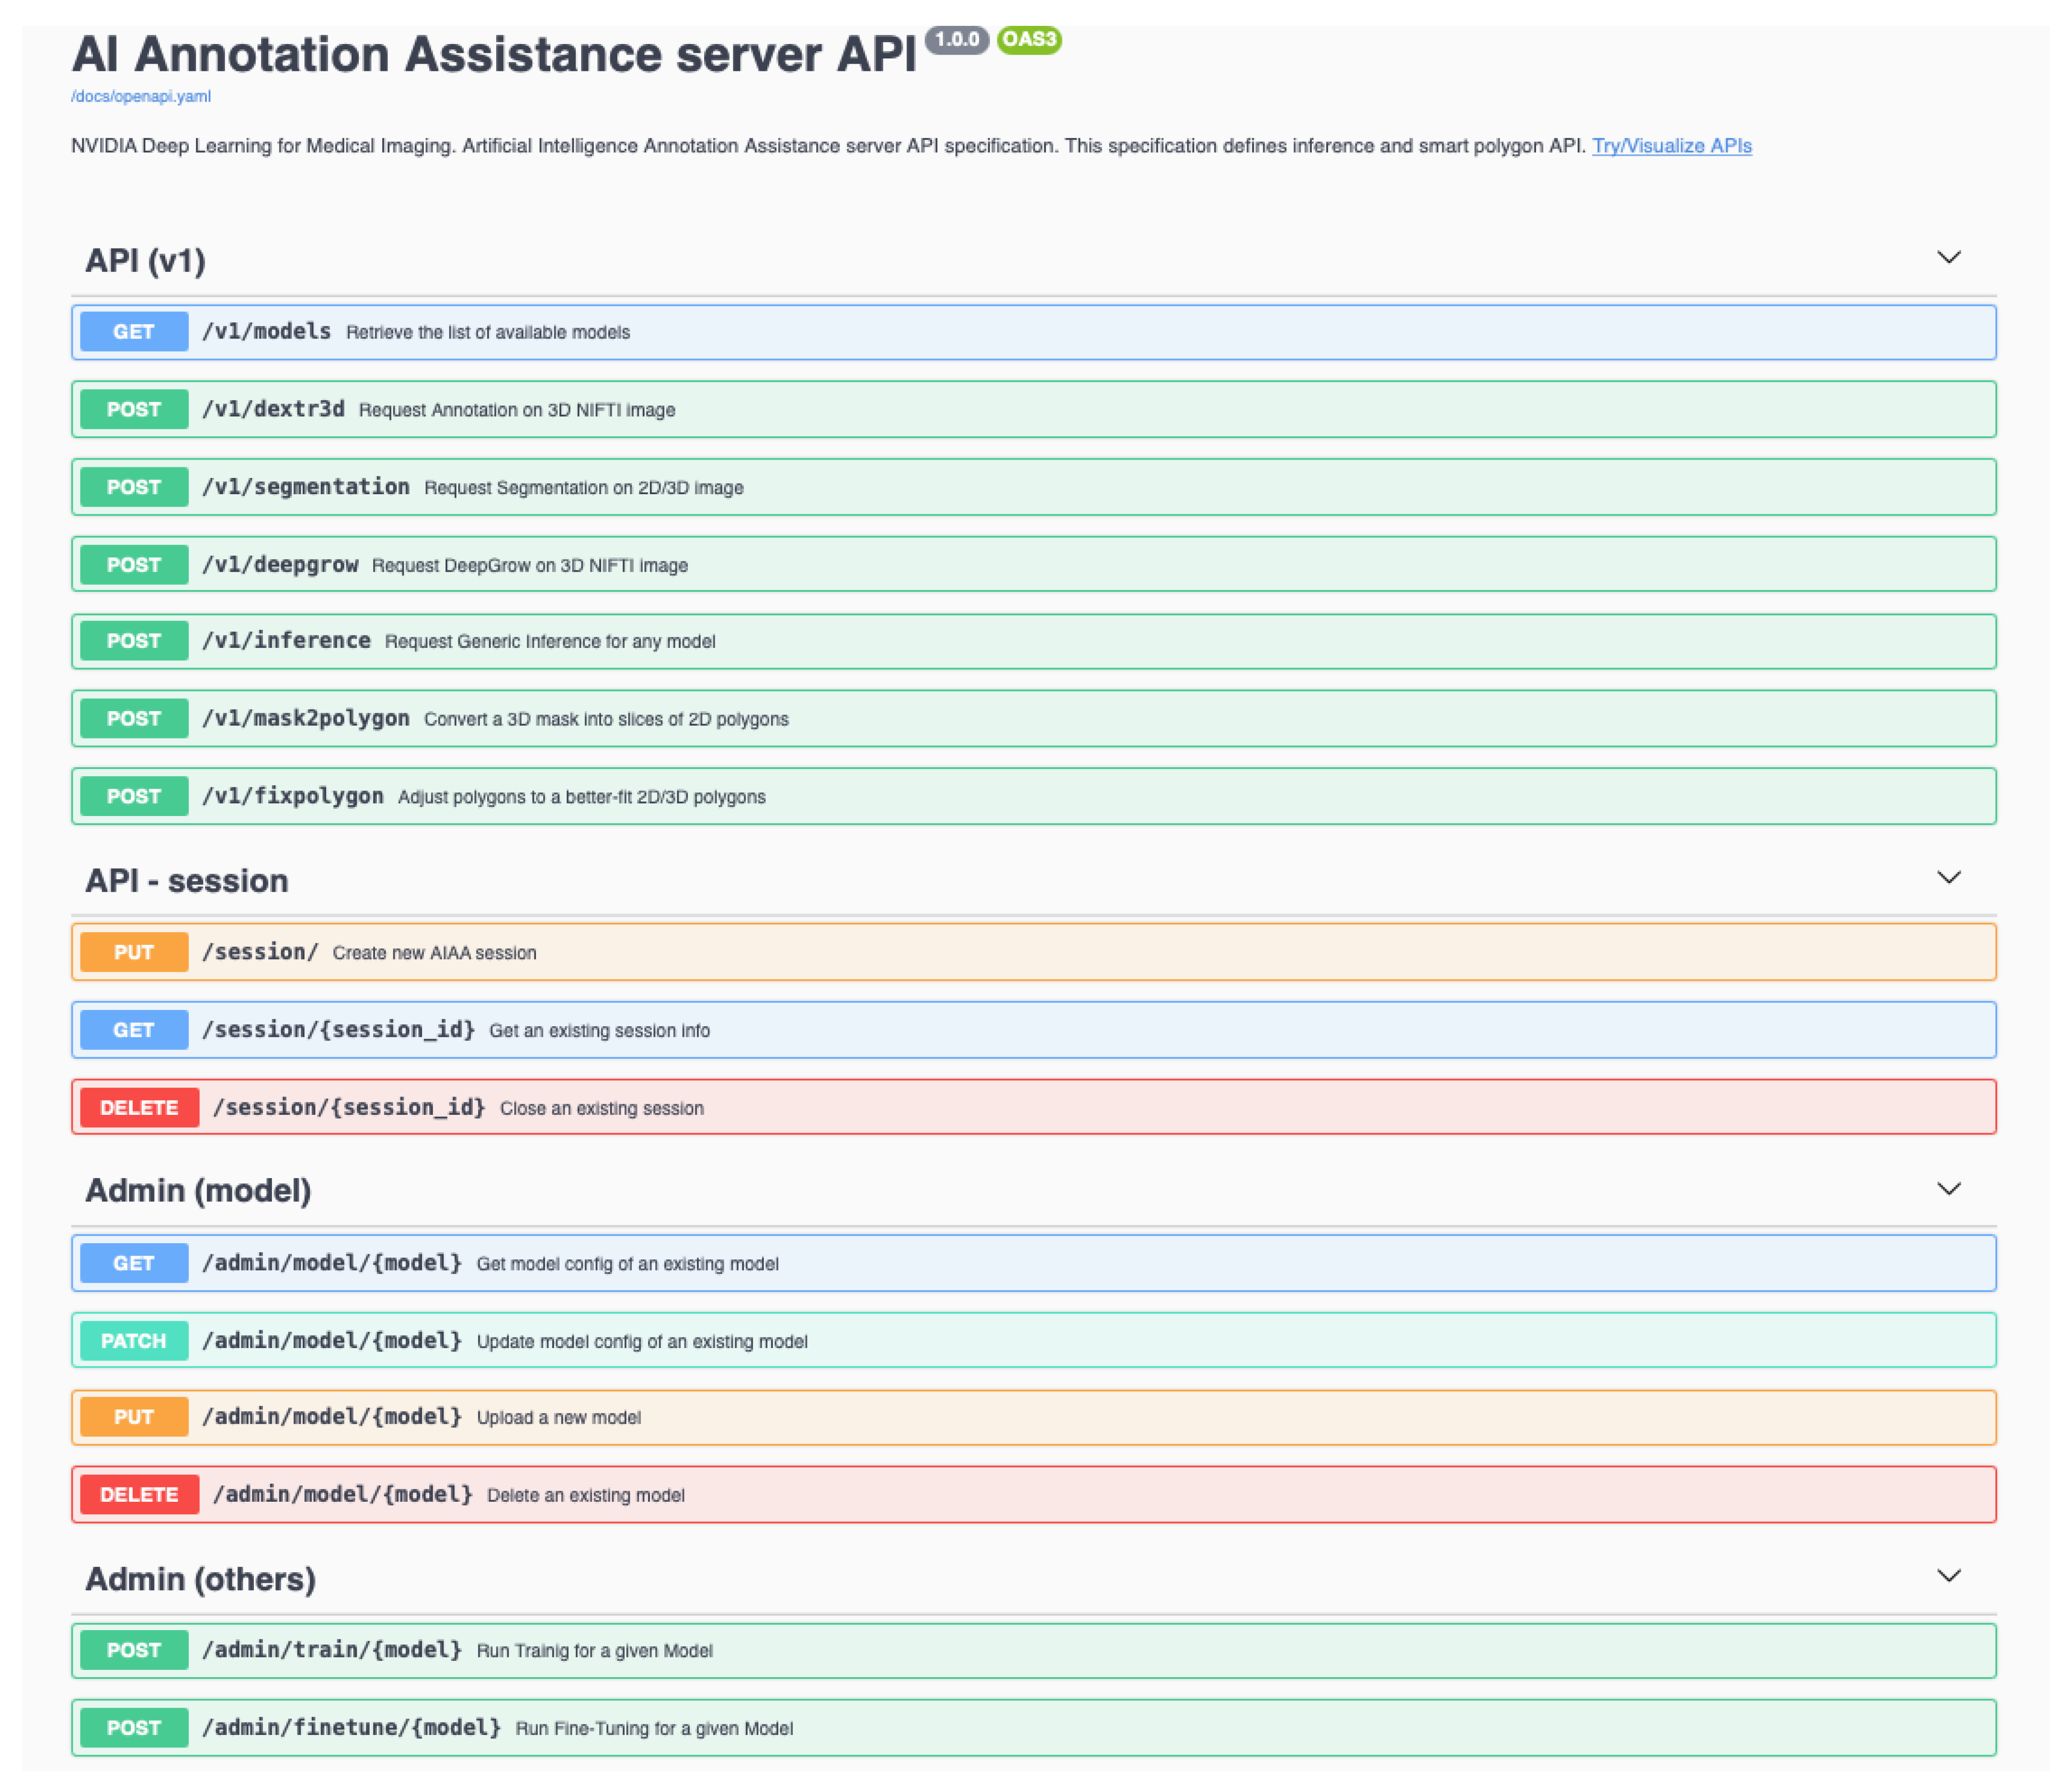
Task: Click DELETE badge for close existing session
Action: point(139,1107)
